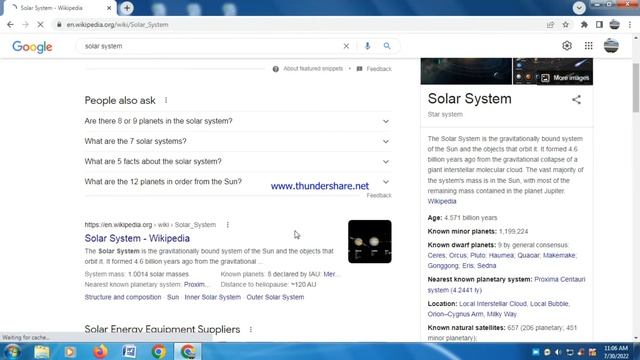Bookmark this page with the star icon
Viewport: 640px width, 360px height.
[565, 24]
